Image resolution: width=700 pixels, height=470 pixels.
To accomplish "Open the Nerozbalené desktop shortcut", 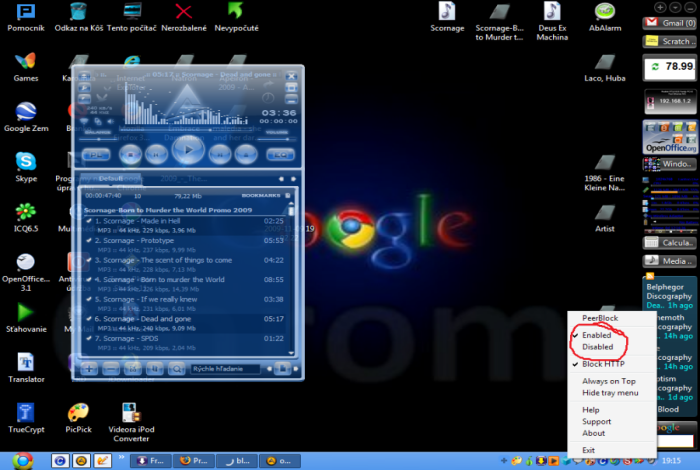I will pos(183,18).
